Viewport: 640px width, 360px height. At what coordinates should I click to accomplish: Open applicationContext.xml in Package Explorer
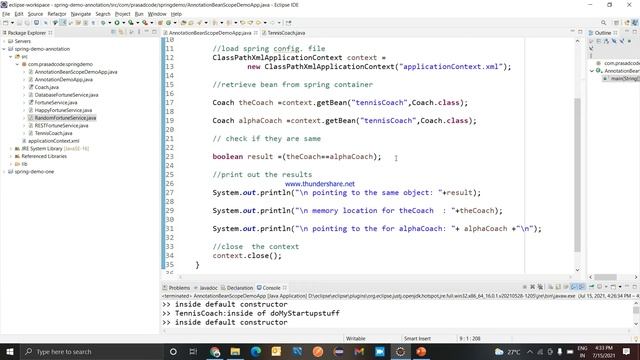[53, 141]
